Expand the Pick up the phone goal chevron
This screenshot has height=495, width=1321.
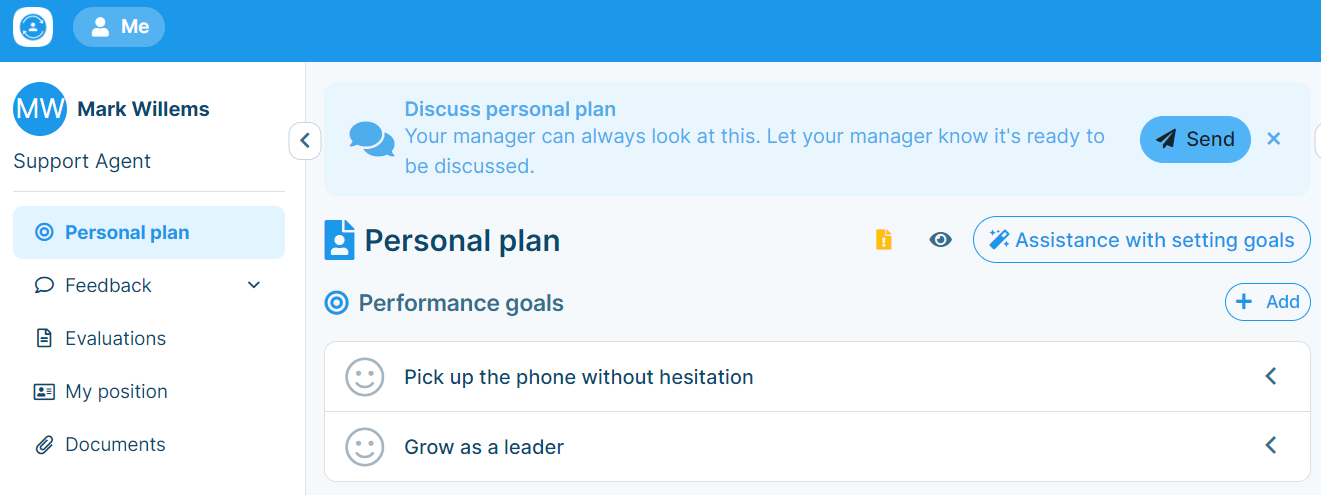pyautogui.click(x=1271, y=377)
